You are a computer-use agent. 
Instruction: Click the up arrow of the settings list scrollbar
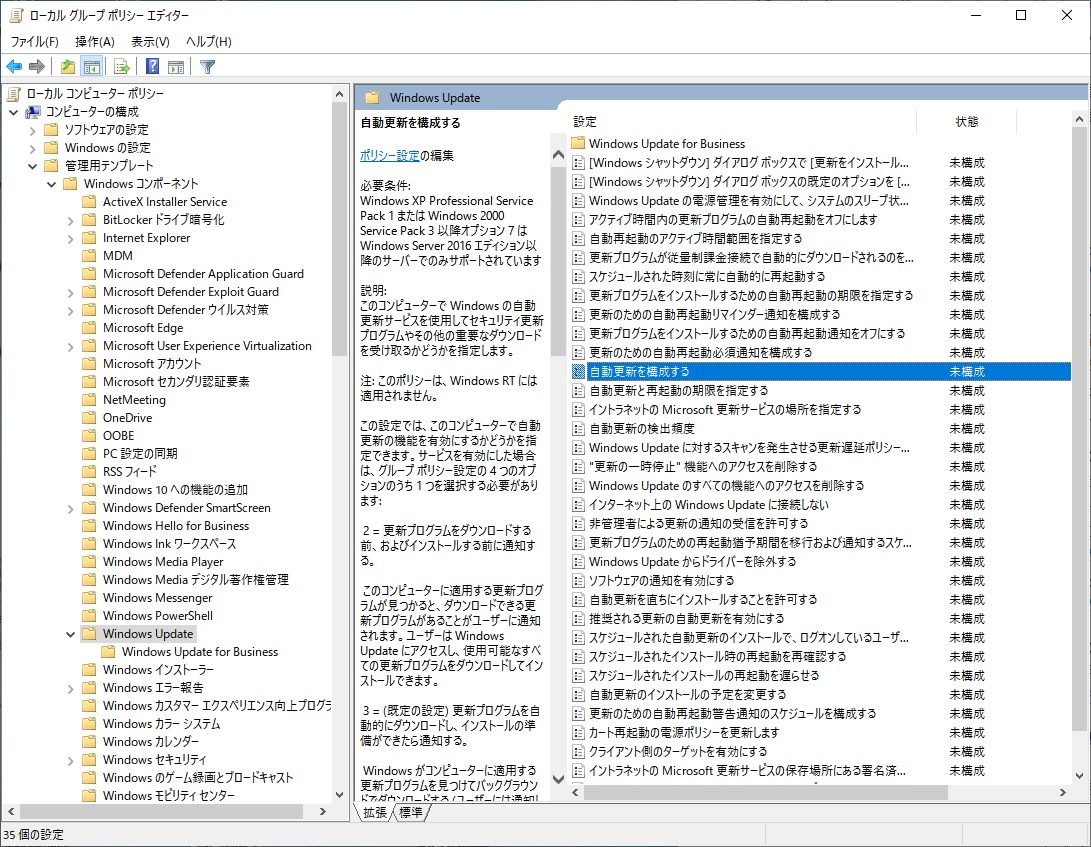pyautogui.click(x=1079, y=120)
